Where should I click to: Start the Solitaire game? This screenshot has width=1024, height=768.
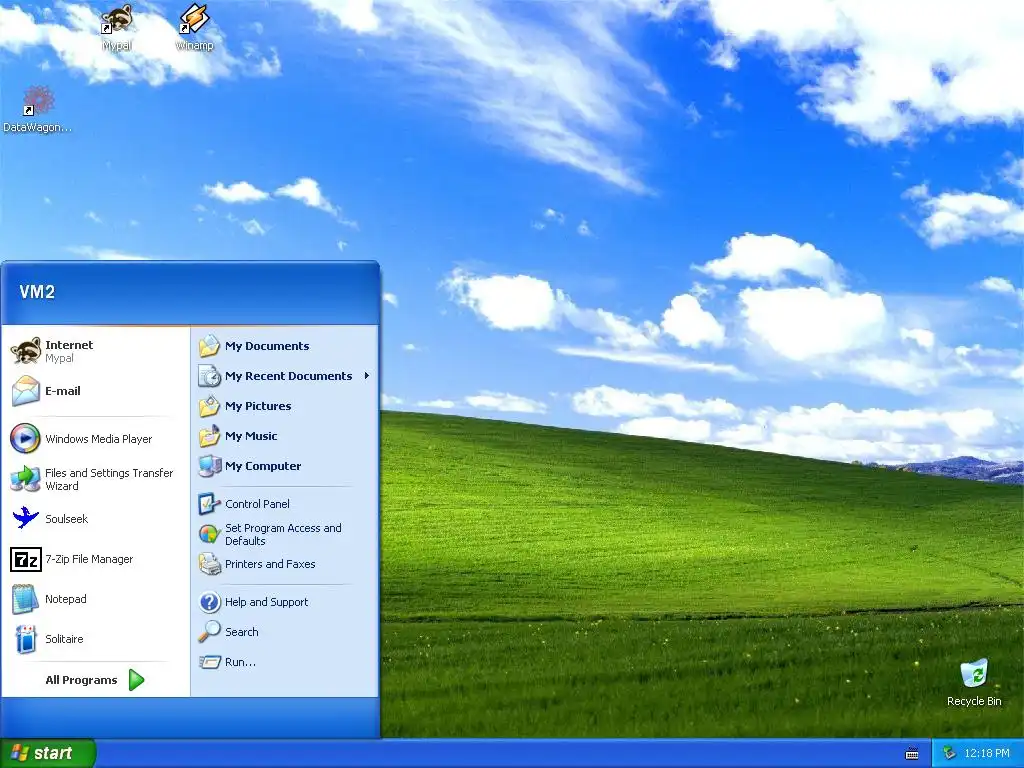[x=95, y=639]
